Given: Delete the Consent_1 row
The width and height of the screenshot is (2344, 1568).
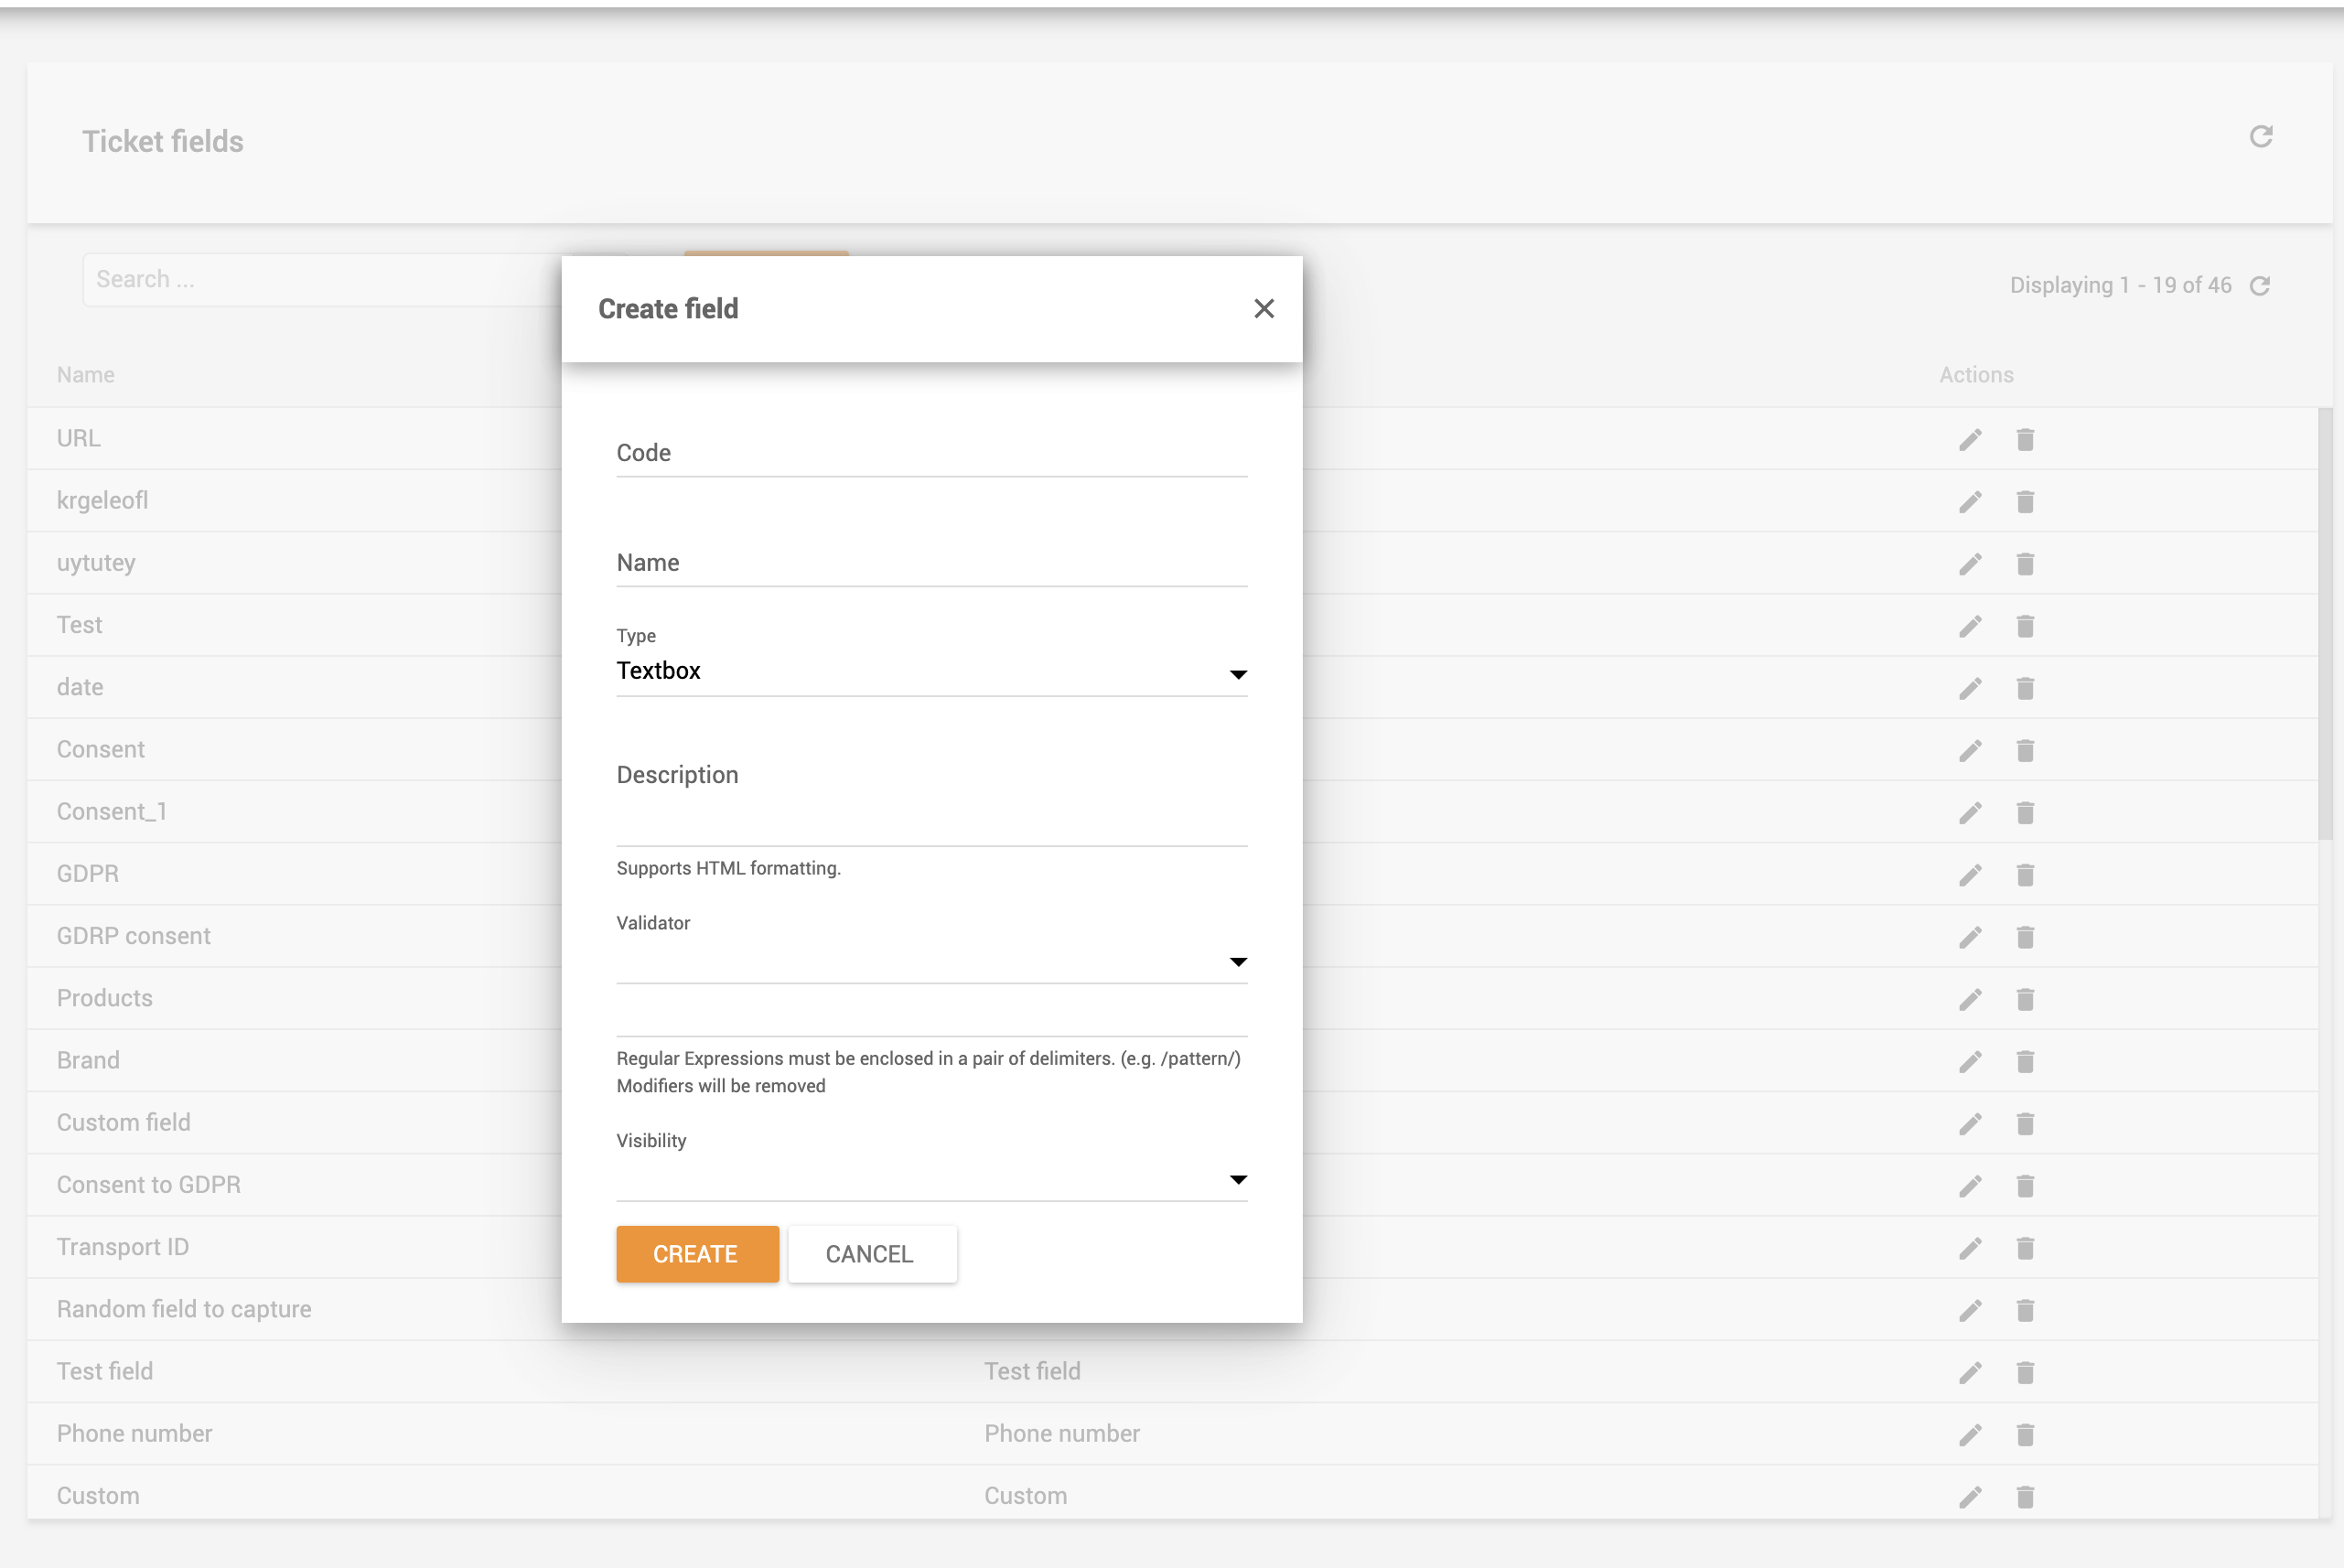Looking at the screenshot, I should click(2025, 813).
